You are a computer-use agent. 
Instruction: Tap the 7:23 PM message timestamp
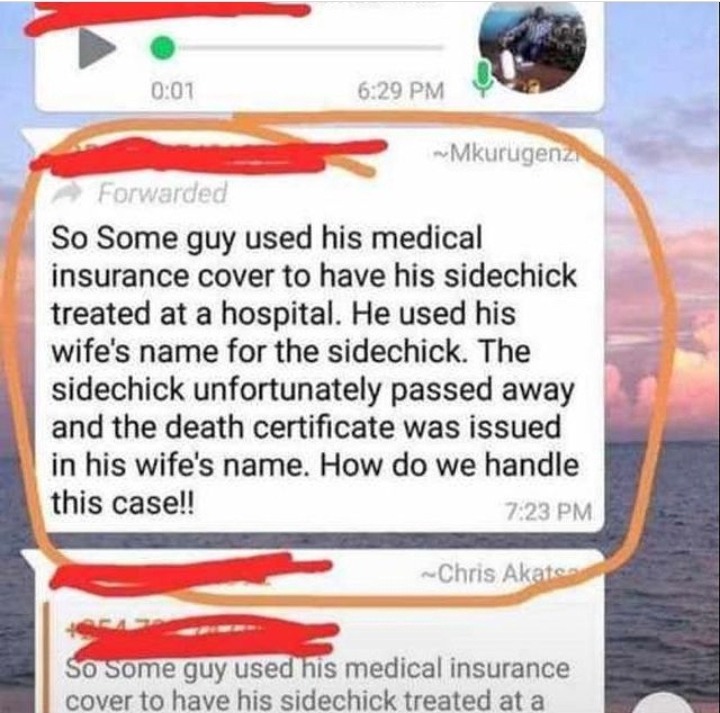click(x=548, y=511)
